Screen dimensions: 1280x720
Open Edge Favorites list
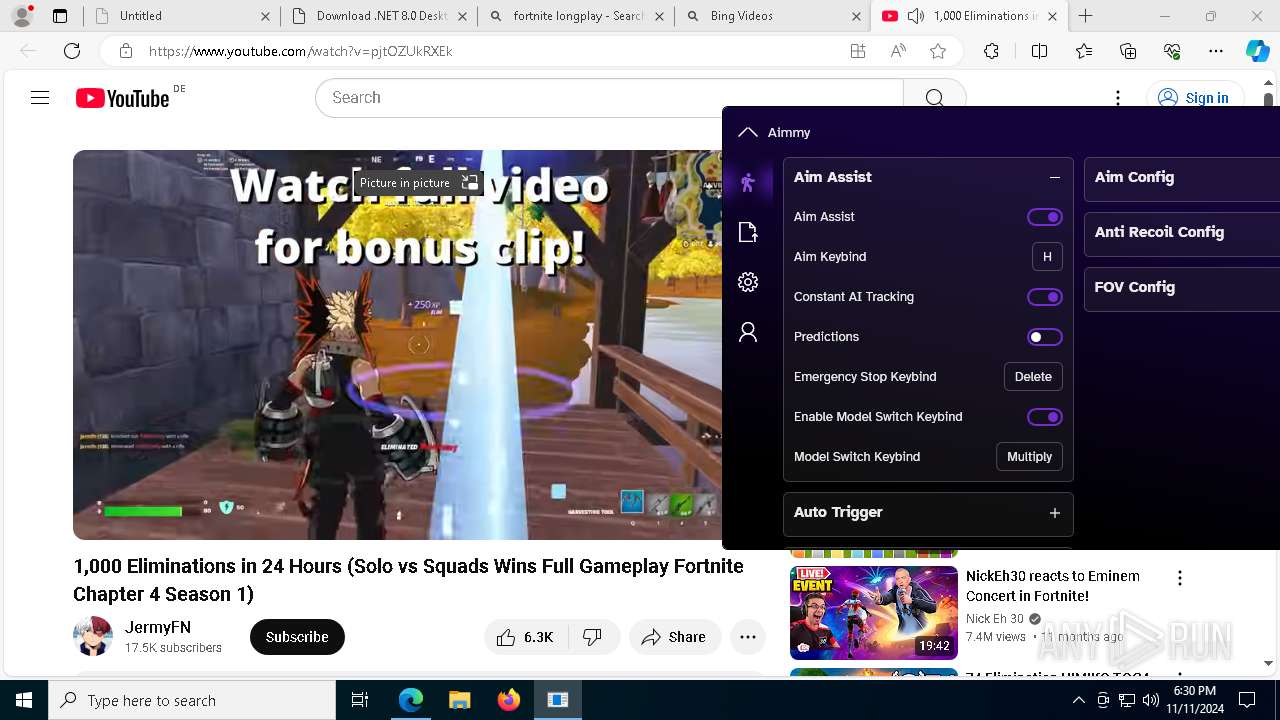point(1084,51)
